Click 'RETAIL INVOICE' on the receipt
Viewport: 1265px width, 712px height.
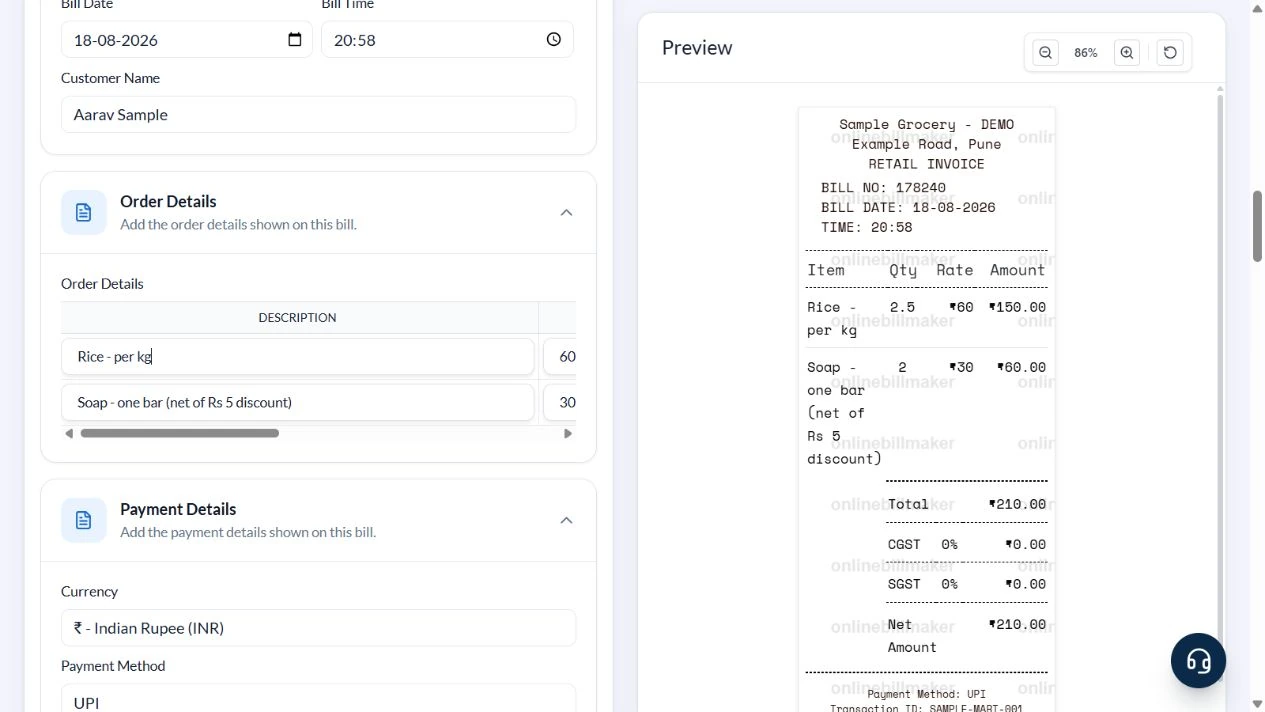tap(926, 164)
